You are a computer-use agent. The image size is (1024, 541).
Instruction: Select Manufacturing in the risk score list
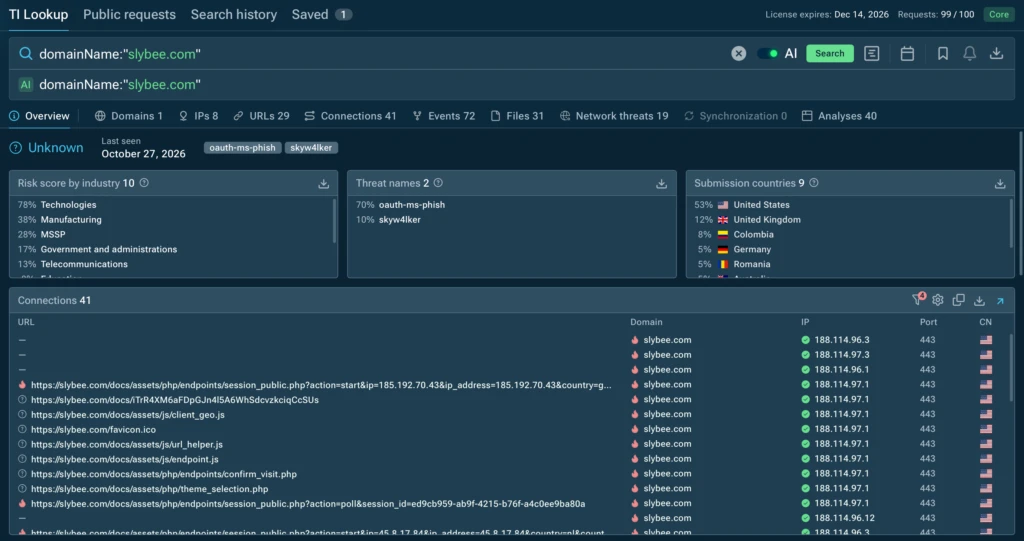[x=71, y=220]
